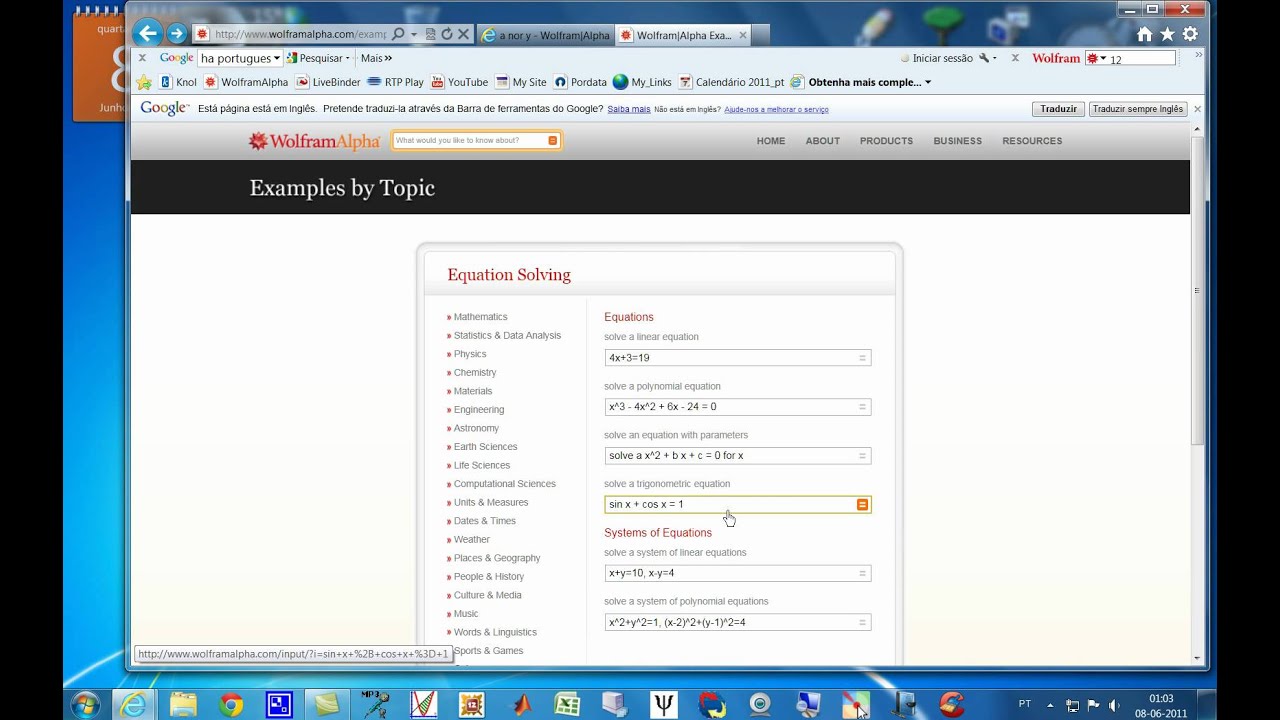Screen dimensions: 1280x720
Task: Open Windows Explorer folder in taskbar
Action: click(x=183, y=705)
